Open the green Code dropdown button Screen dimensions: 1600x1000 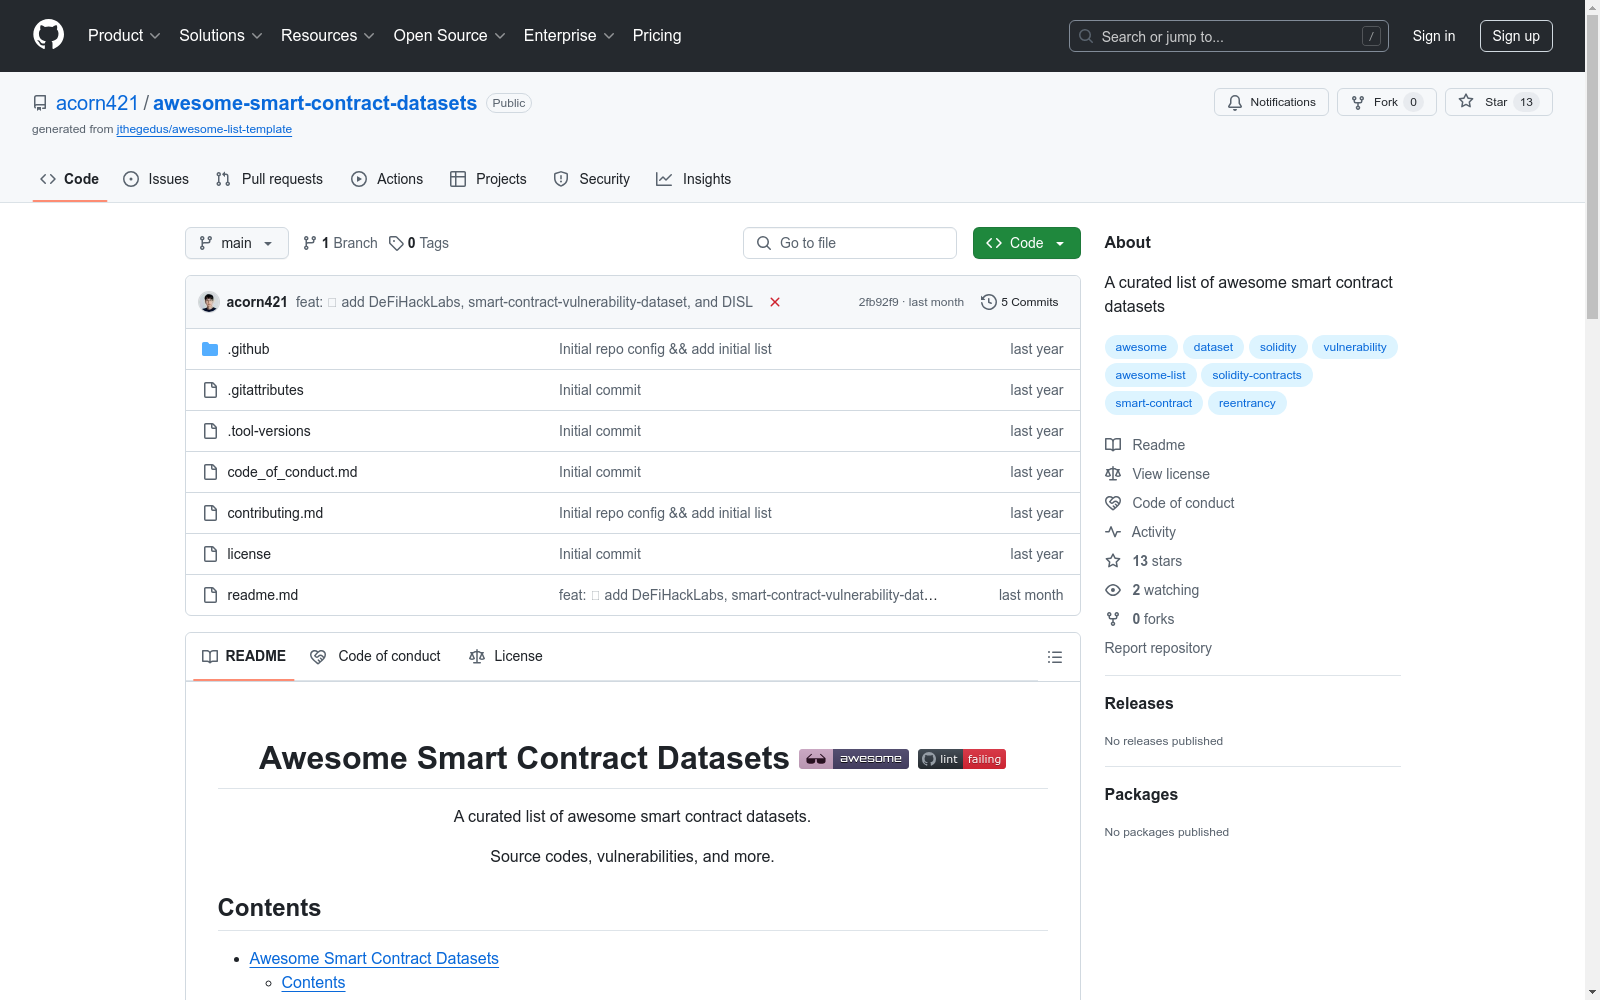point(1027,243)
